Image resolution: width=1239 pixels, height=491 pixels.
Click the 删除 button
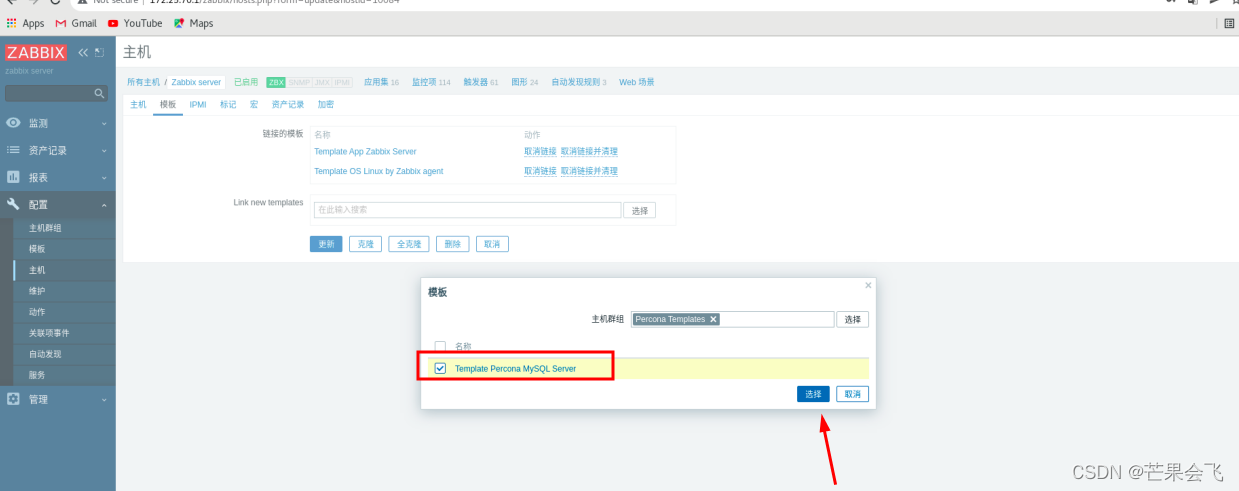(452, 244)
